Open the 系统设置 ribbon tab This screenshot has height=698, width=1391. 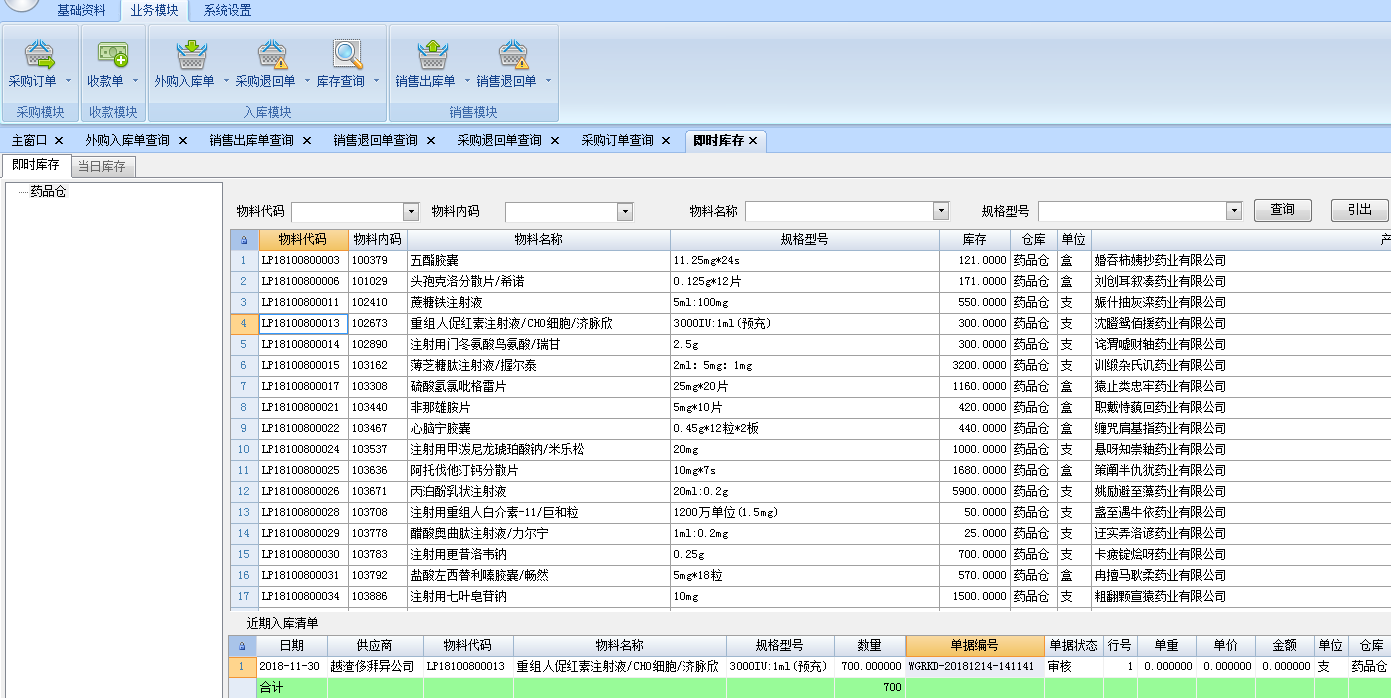pos(228,11)
